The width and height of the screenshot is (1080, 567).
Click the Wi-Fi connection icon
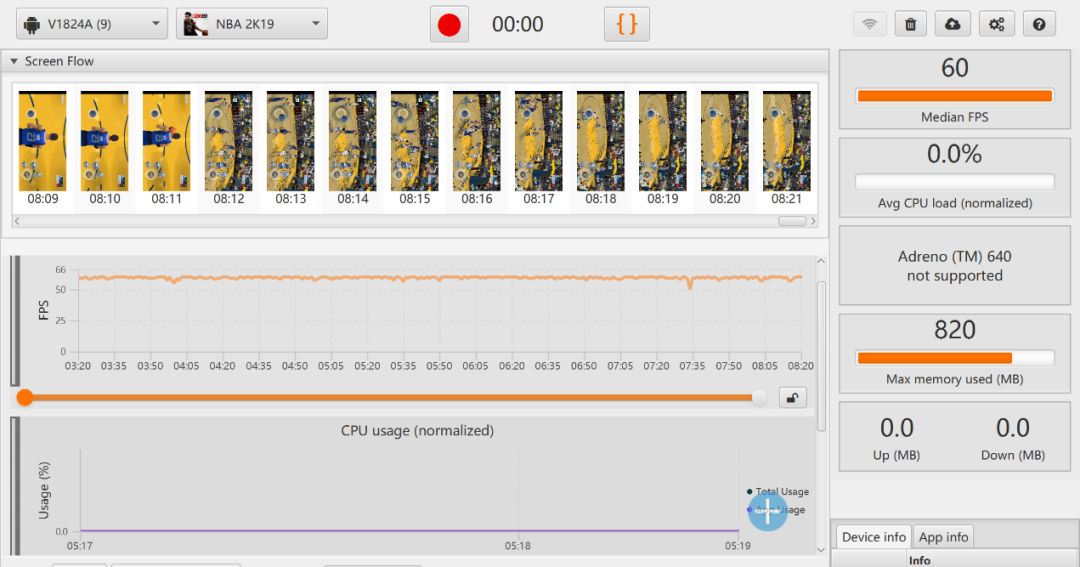click(x=870, y=24)
